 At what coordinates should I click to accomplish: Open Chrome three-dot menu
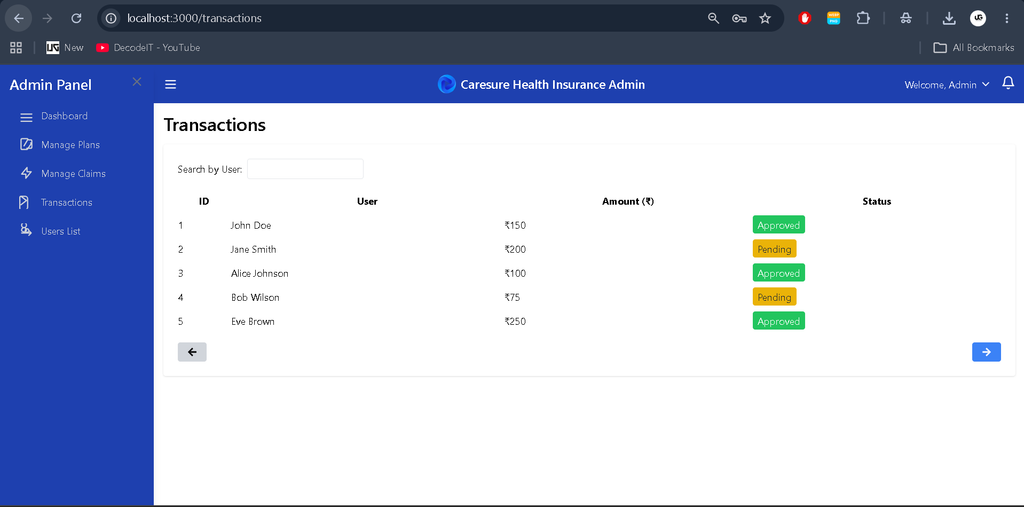(x=1006, y=18)
